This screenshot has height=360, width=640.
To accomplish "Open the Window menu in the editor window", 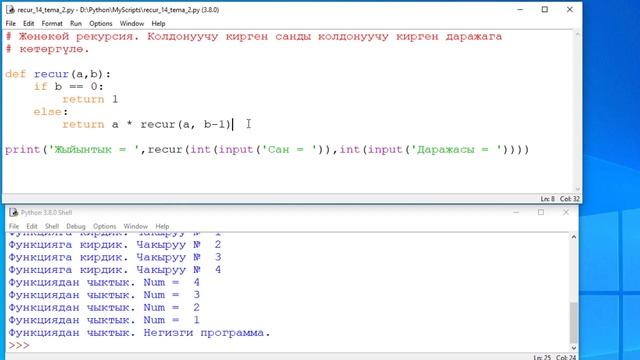I will coord(131,24).
